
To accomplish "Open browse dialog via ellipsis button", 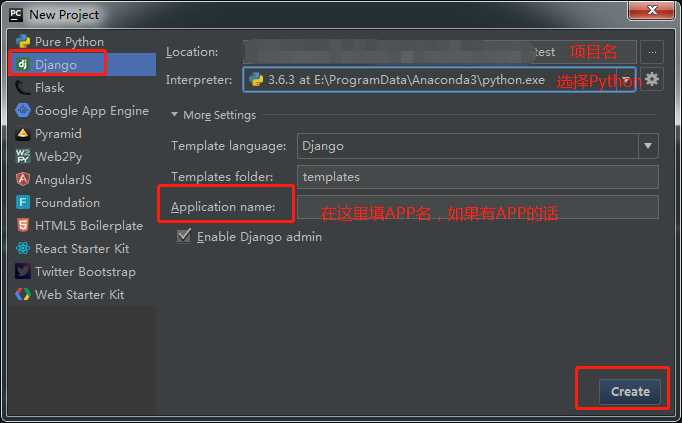I will pyautogui.click(x=652, y=52).
